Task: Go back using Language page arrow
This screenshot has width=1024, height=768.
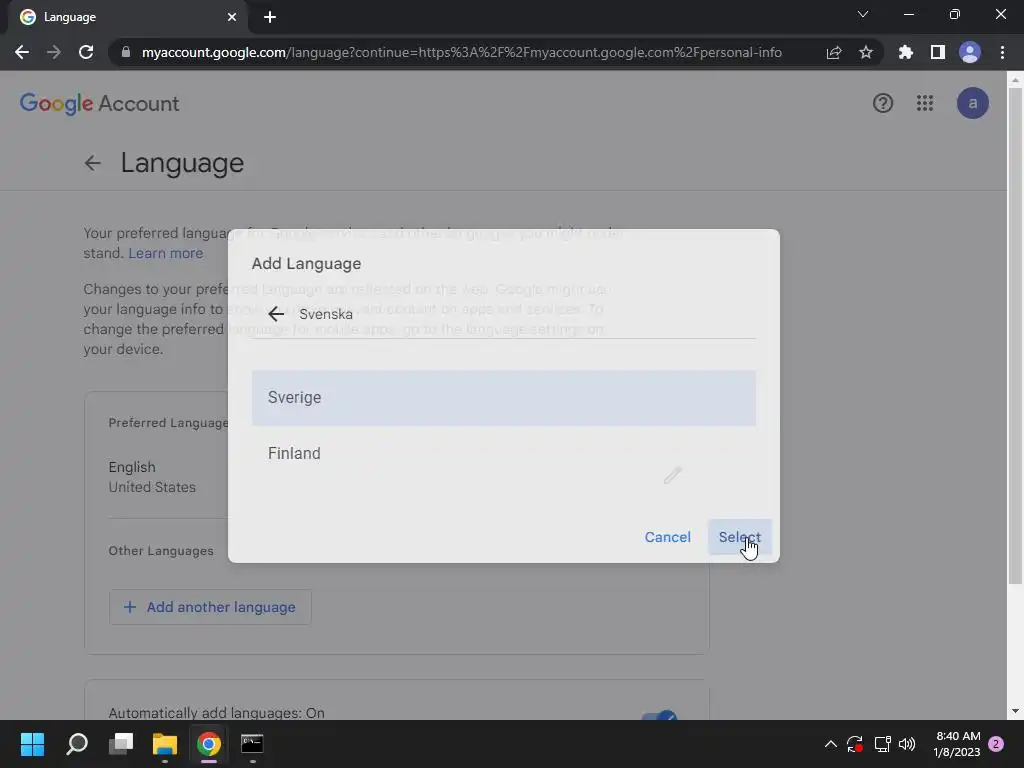Action: pyautogui.click(x=93, y=163)
